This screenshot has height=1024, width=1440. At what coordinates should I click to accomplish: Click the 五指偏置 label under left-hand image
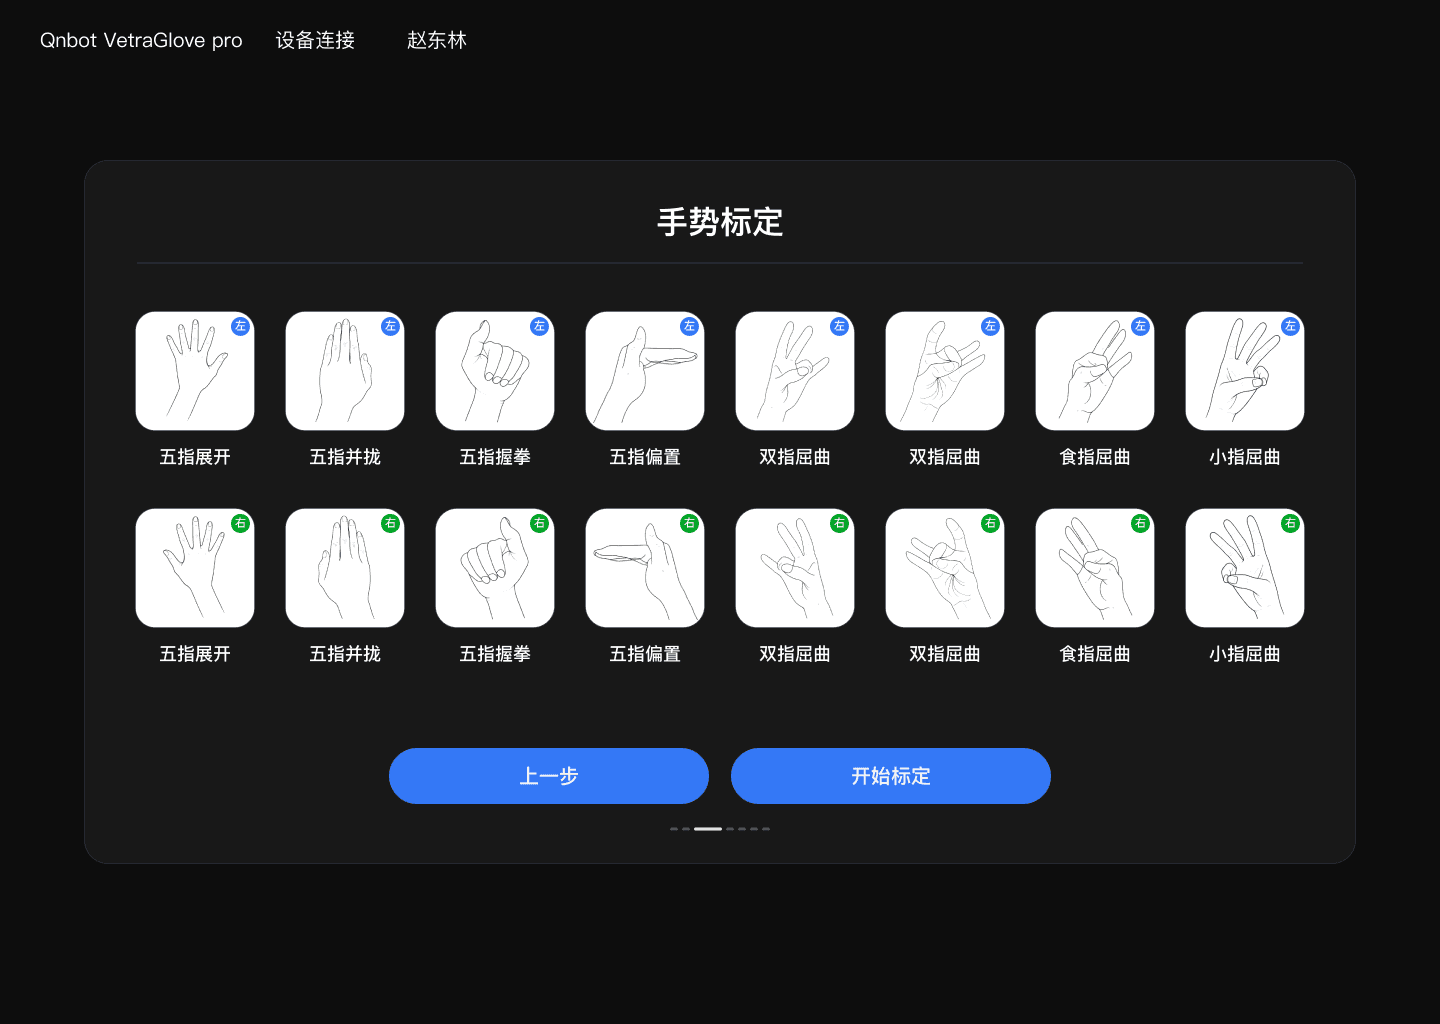[645, 457]
